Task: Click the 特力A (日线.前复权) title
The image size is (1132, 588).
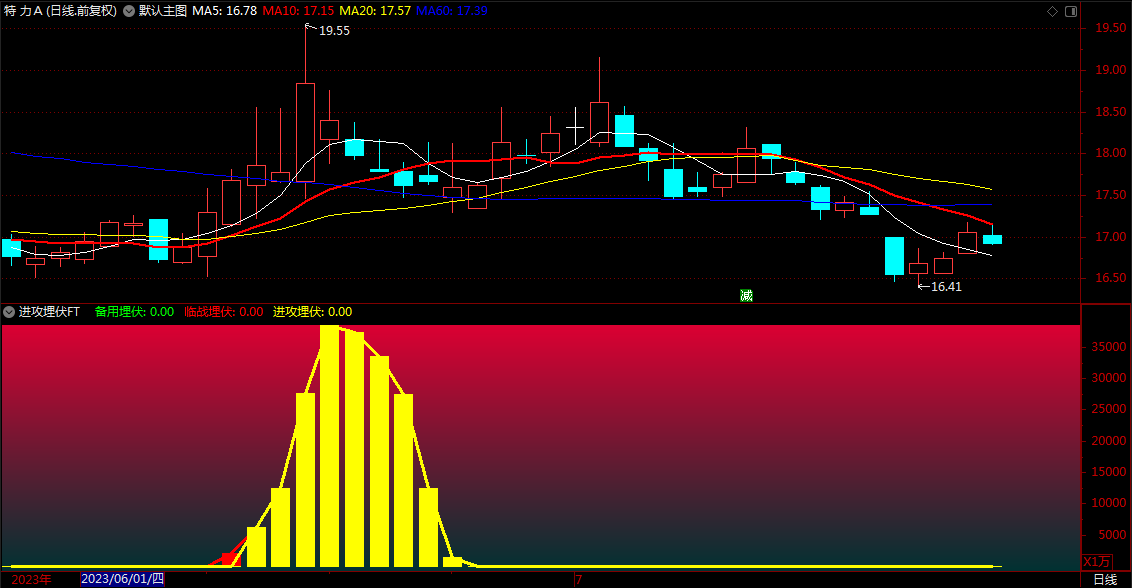Action: point(61,11)
